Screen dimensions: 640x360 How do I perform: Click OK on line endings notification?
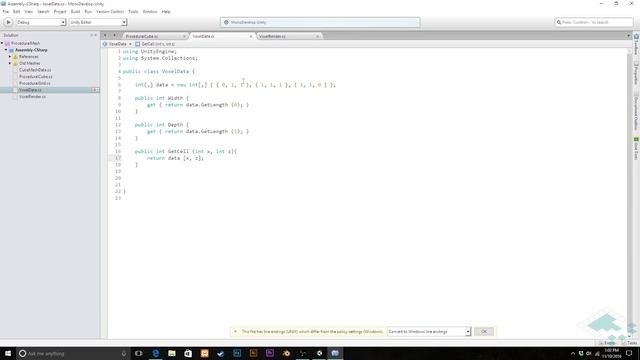[484, 332]
